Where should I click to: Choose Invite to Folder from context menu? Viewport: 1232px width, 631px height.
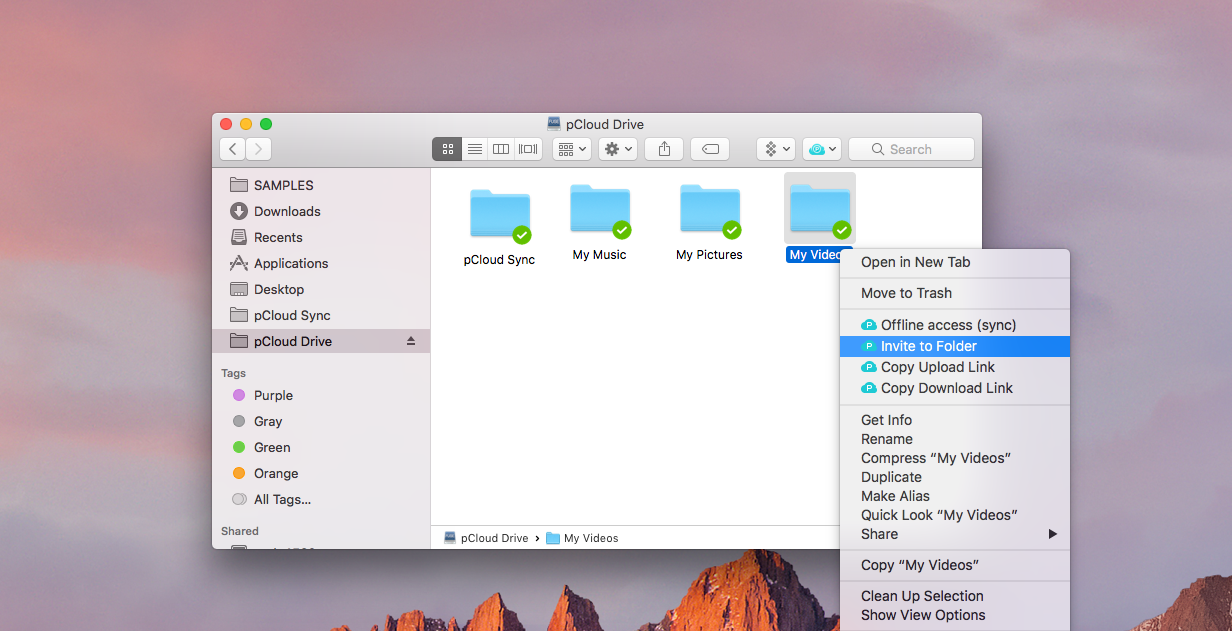click(x=928, y=346)
